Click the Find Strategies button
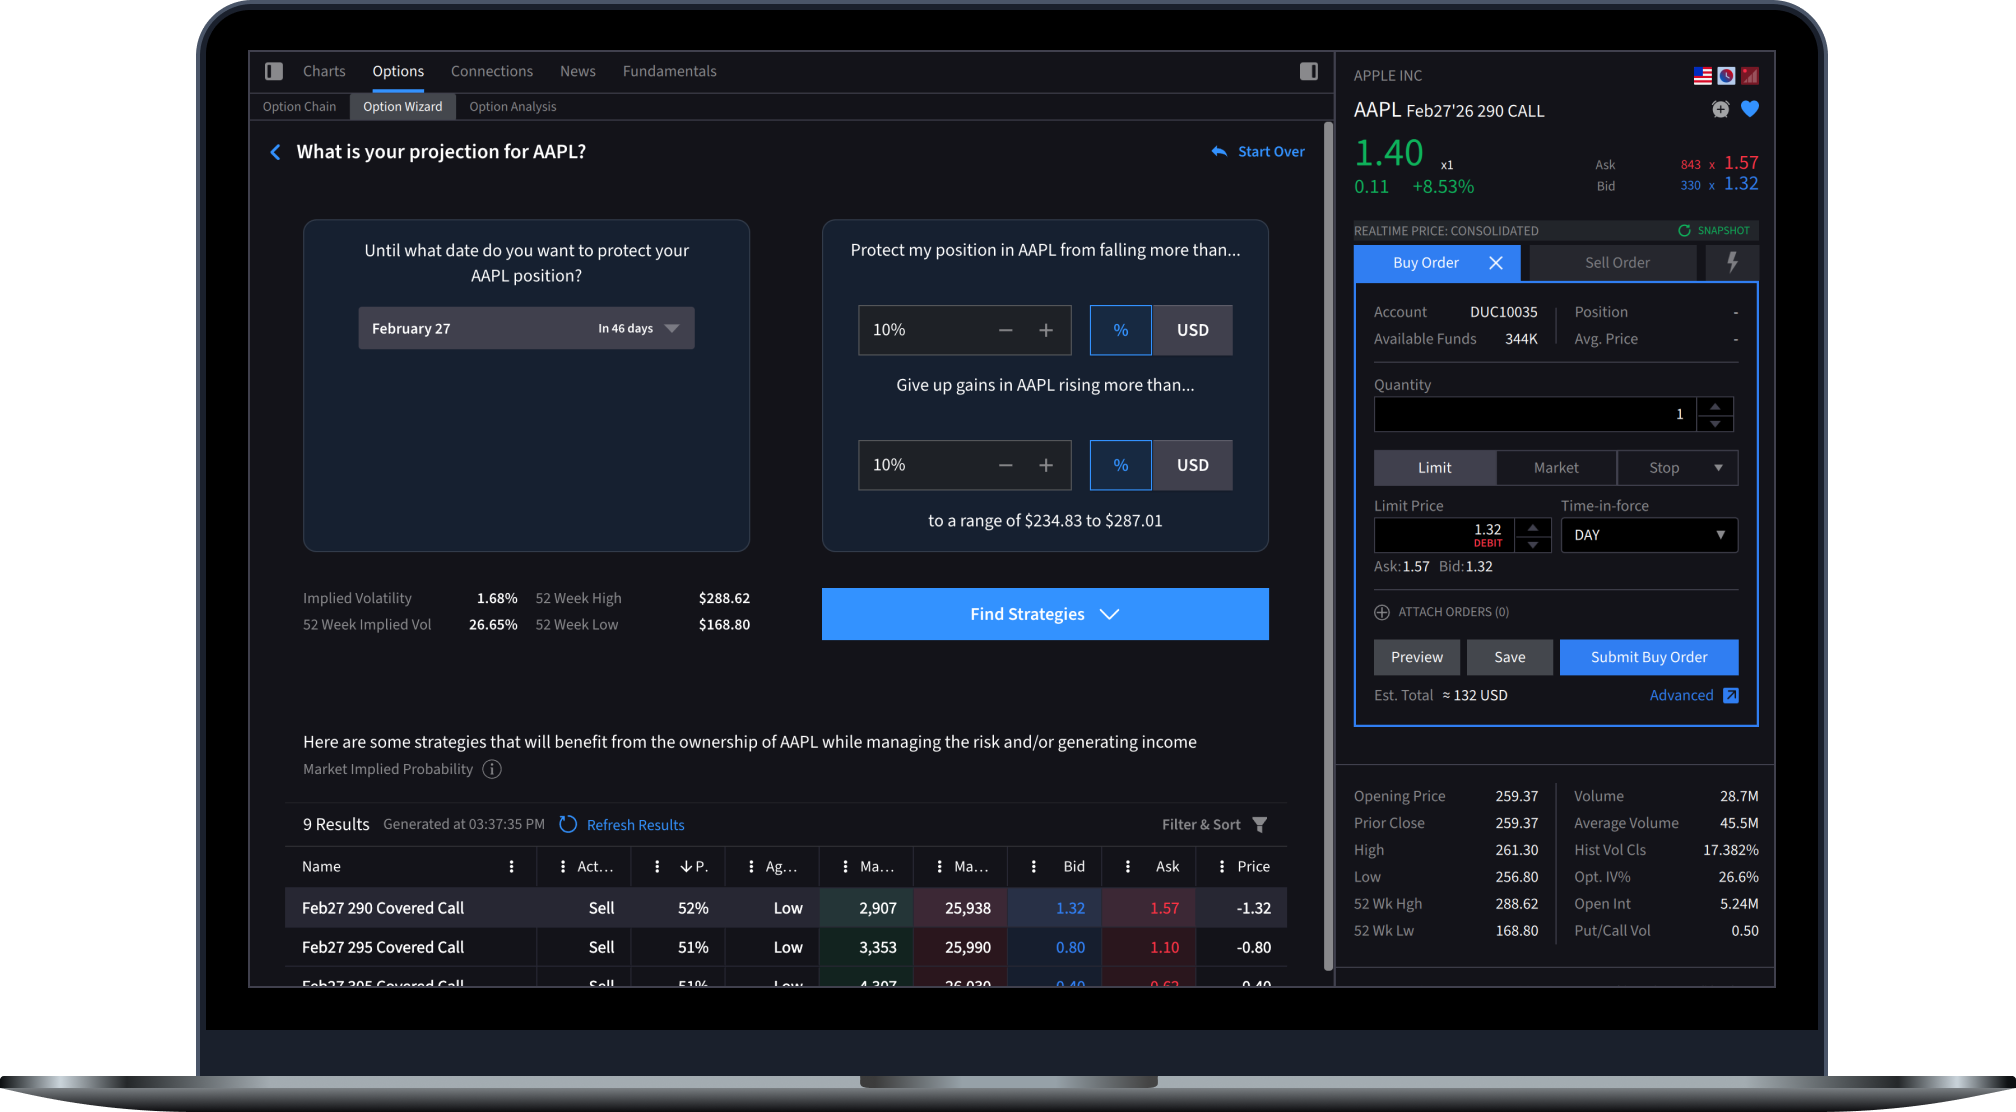2016x1112 pixels. click(x=1044, y=614)
